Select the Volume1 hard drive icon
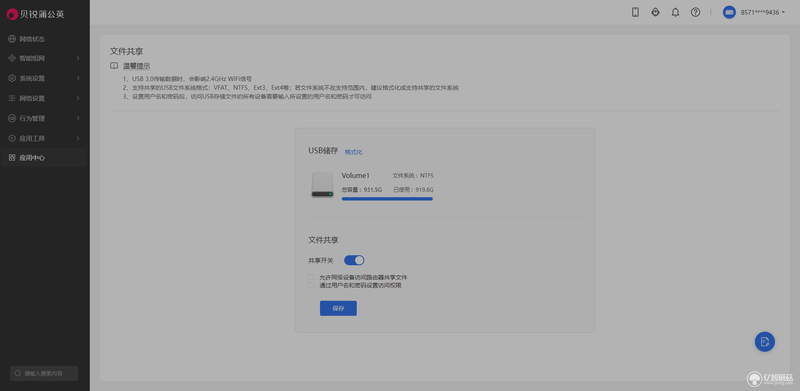This screenshot has width=800, height=391. (x=322, y=185)
